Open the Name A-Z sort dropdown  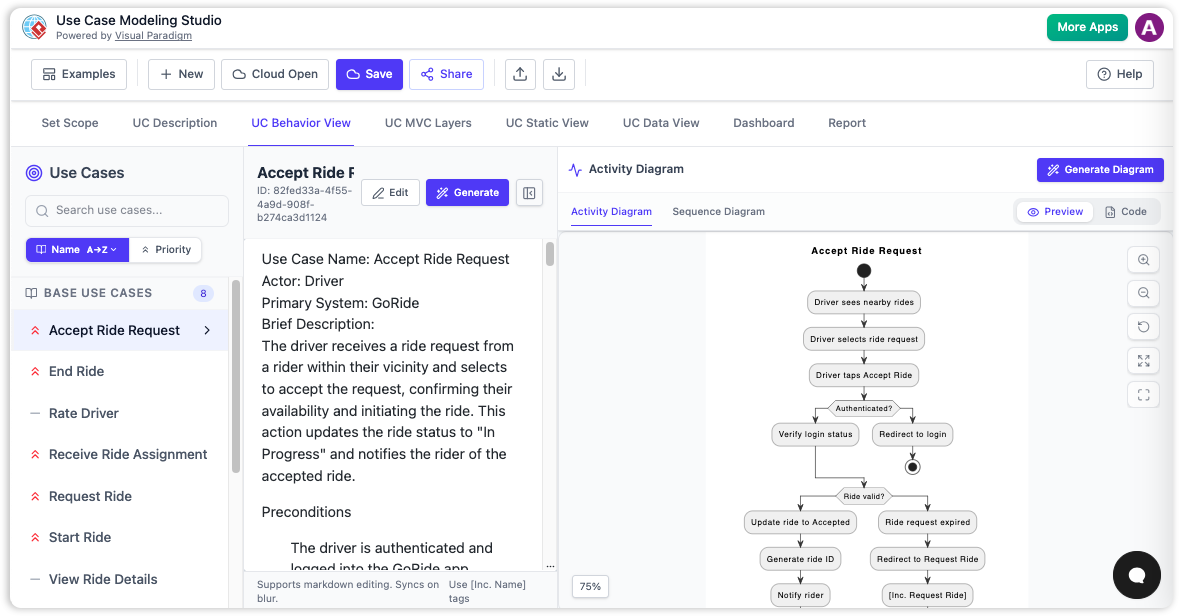[77, 249]
